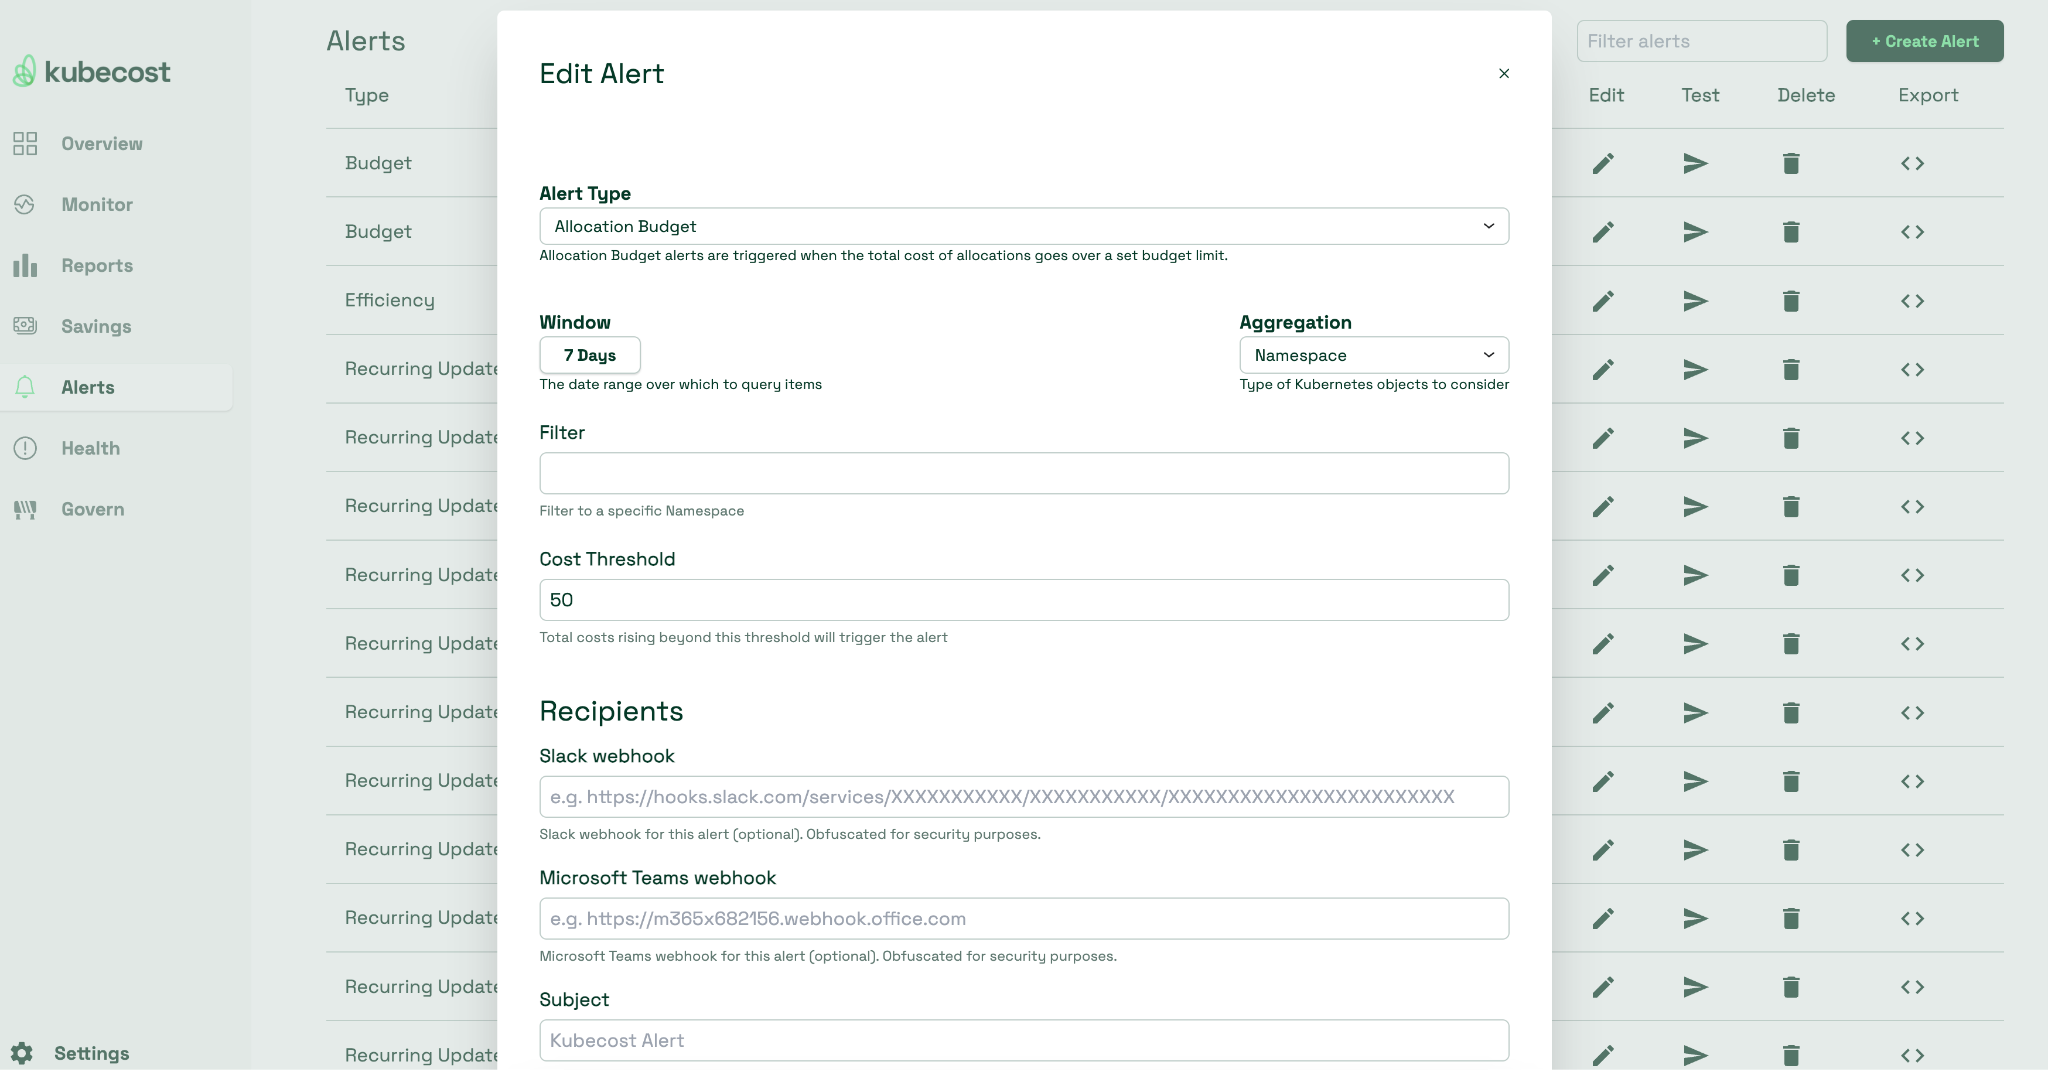
Task: Open the Aggregation dropdown
Action: (1374, 355)
